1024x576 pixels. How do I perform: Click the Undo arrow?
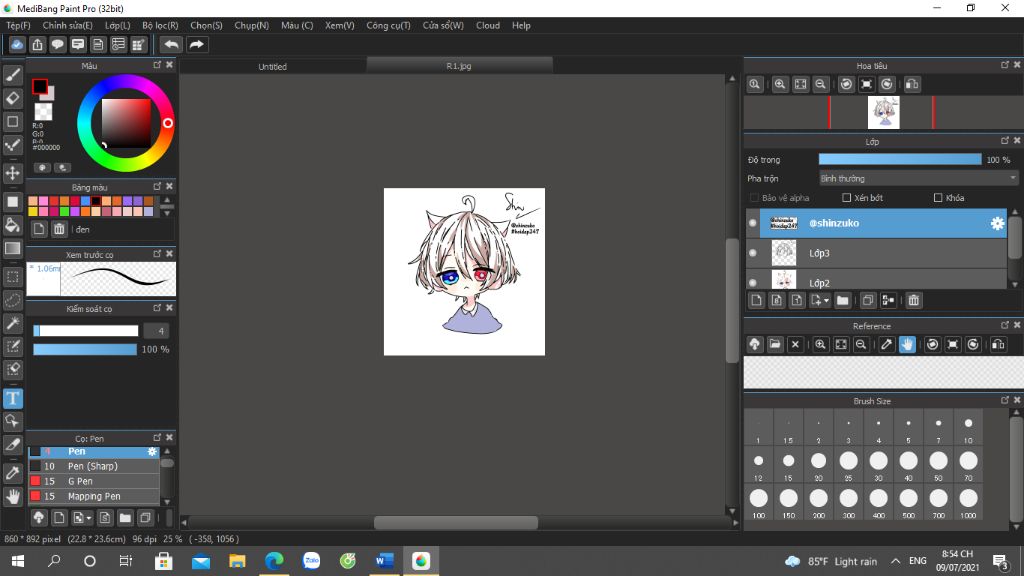pos(172,44)
